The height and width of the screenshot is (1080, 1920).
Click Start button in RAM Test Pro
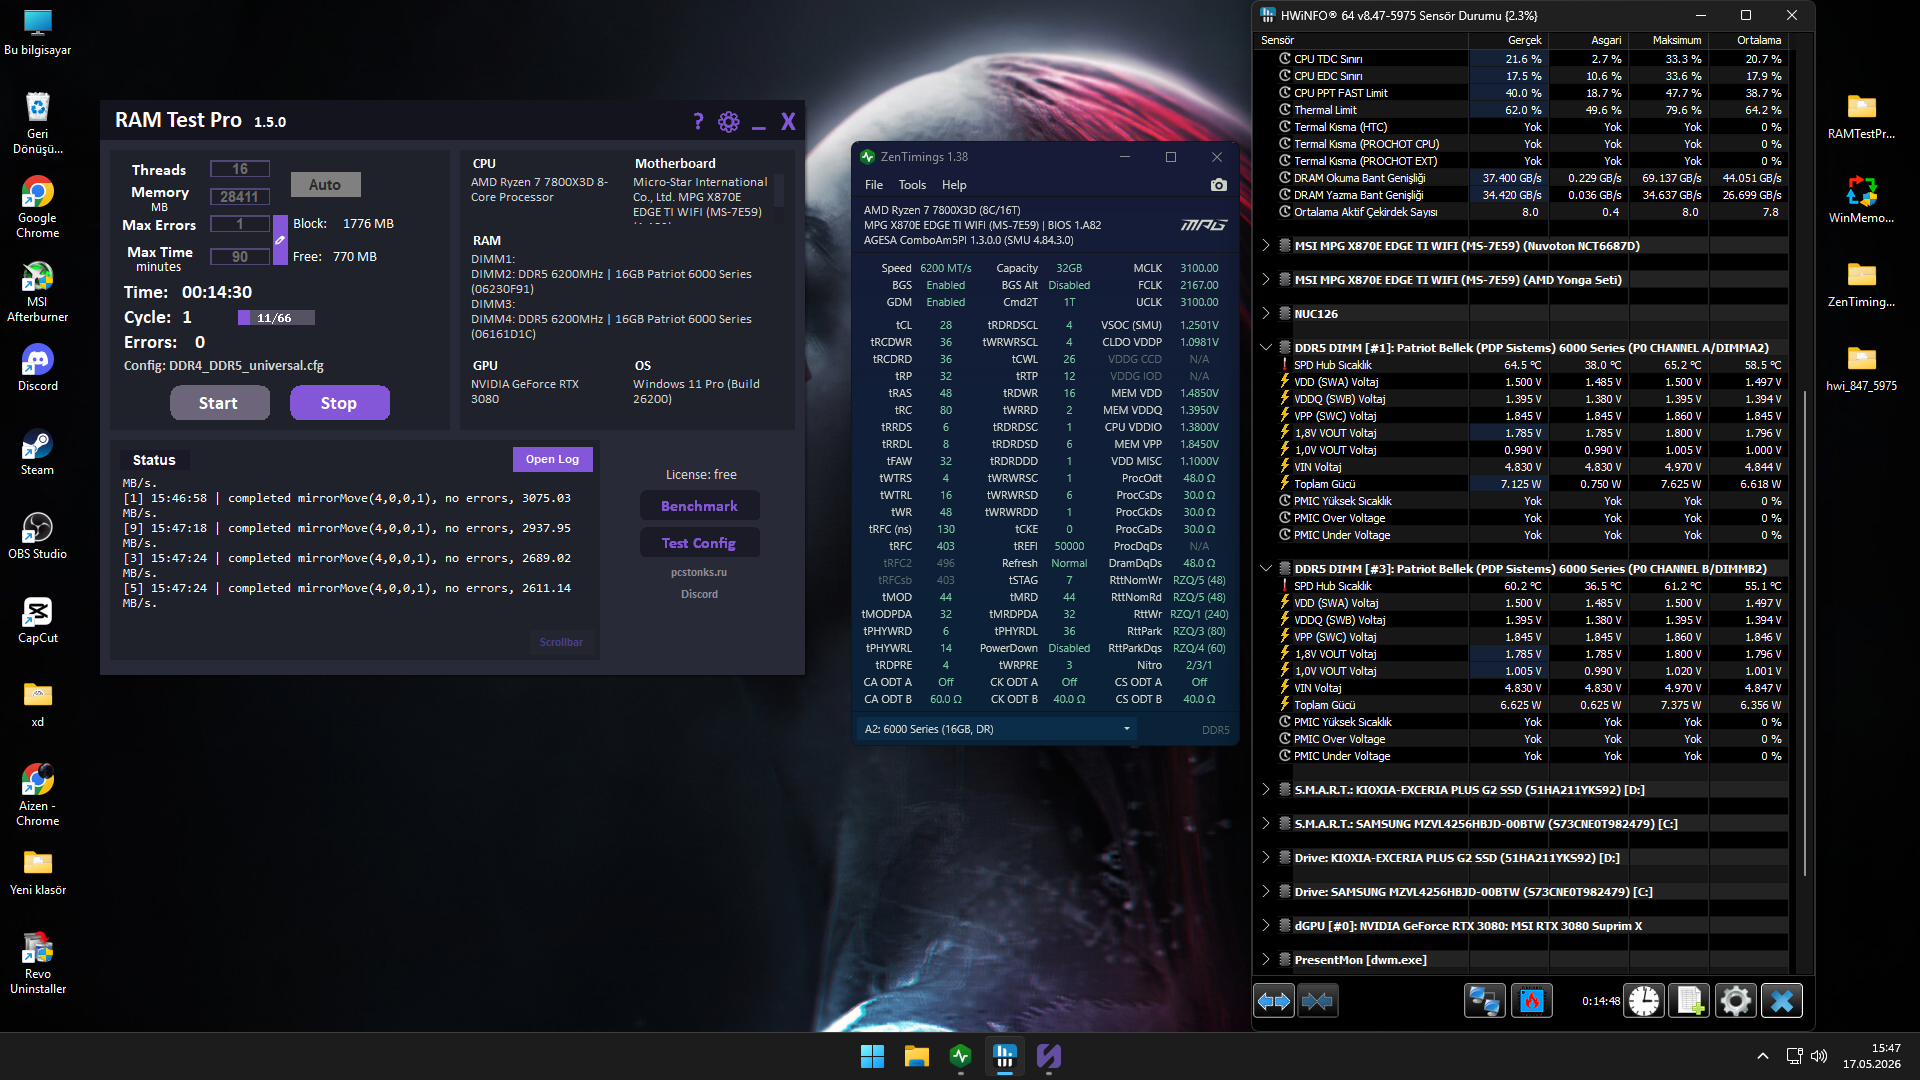(219, 403)
